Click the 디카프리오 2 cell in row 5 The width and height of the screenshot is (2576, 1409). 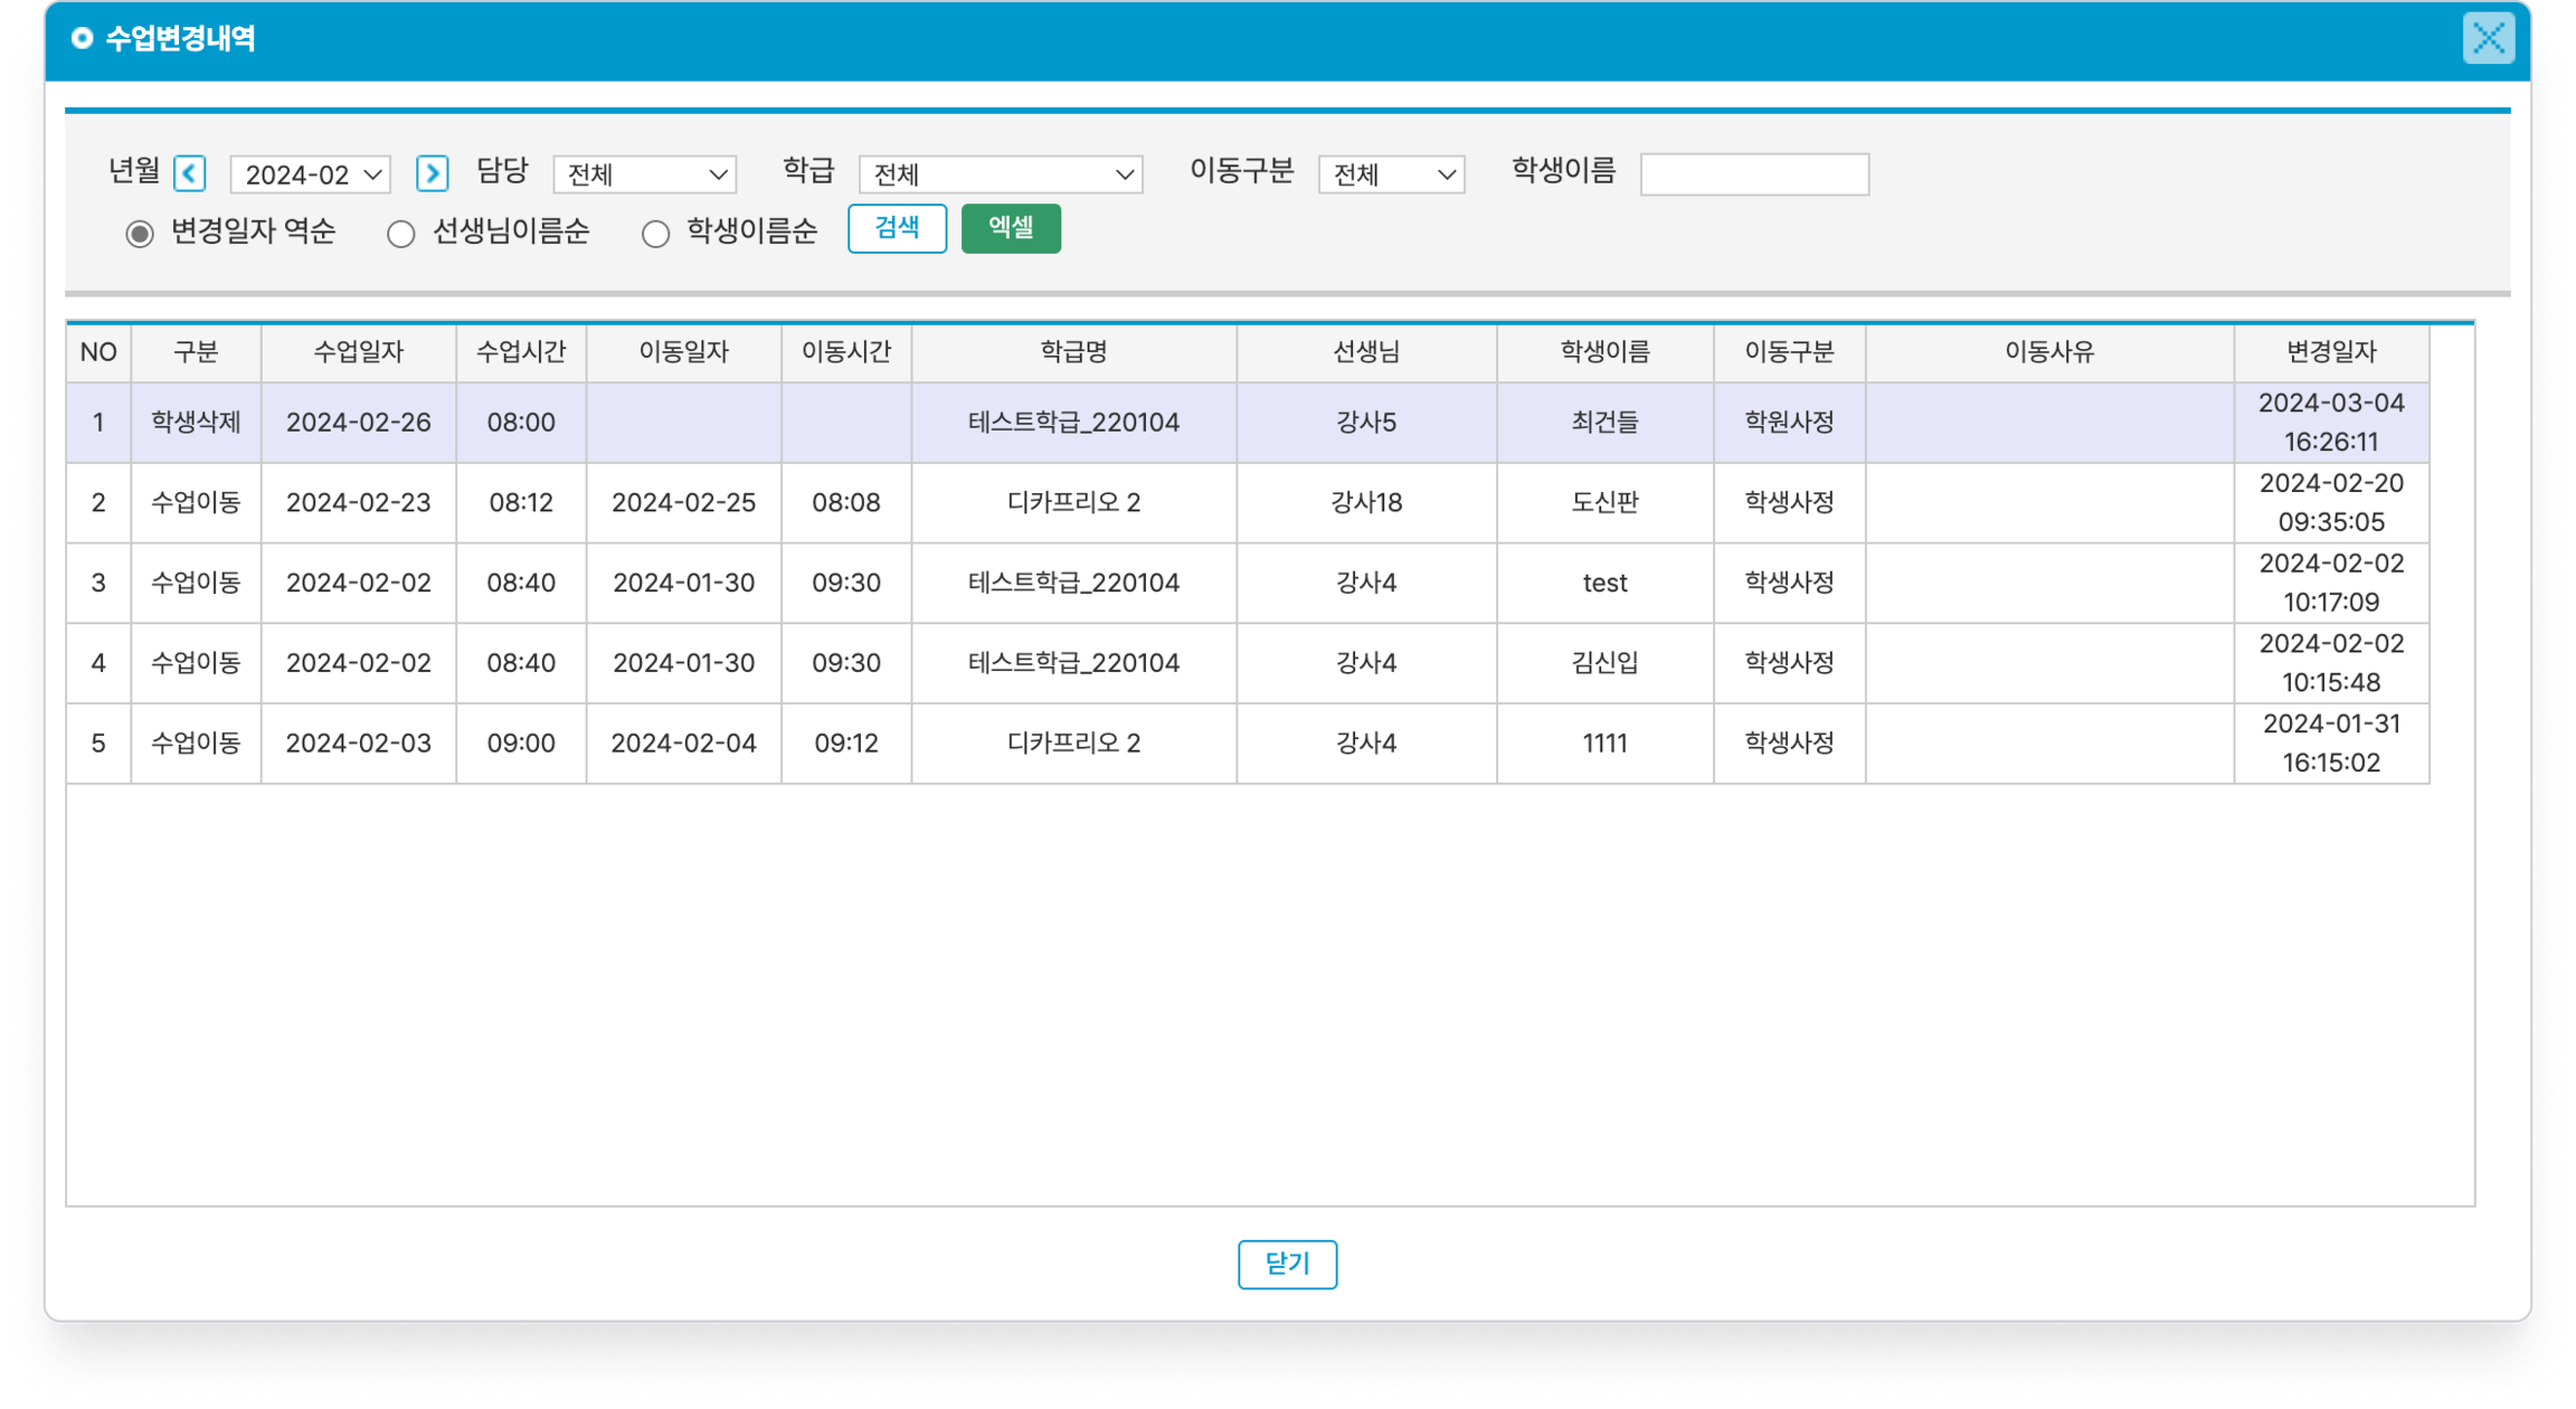tap(1073, 743)
